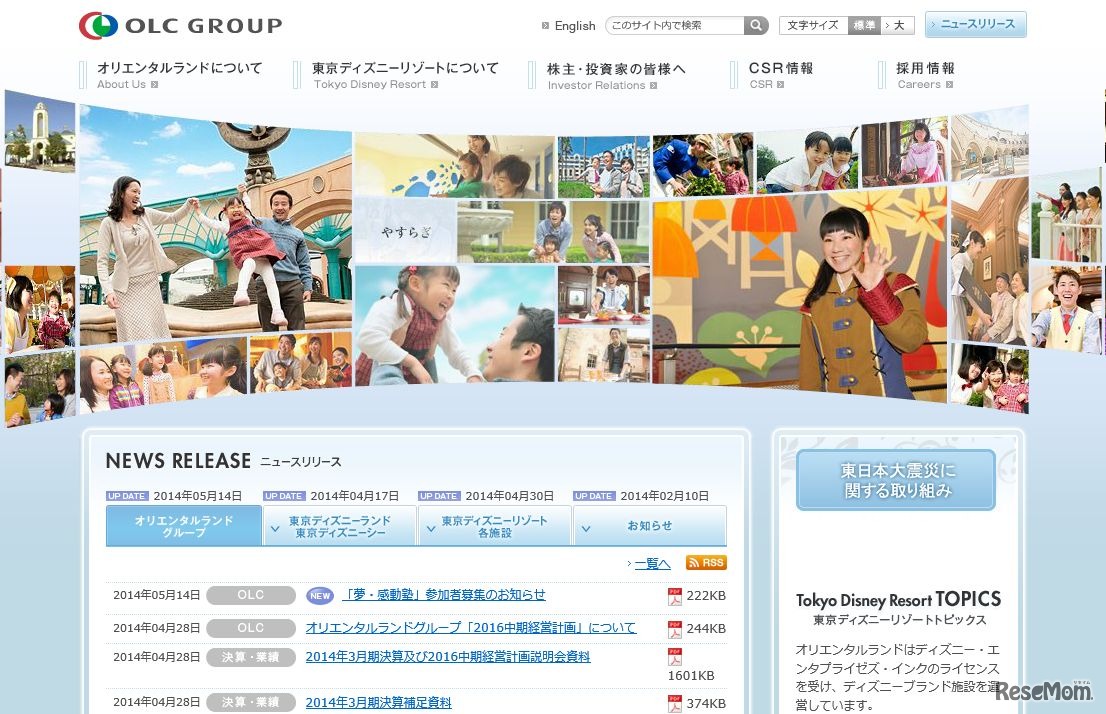Click arrow icon next to About Us

click(154, 85)
